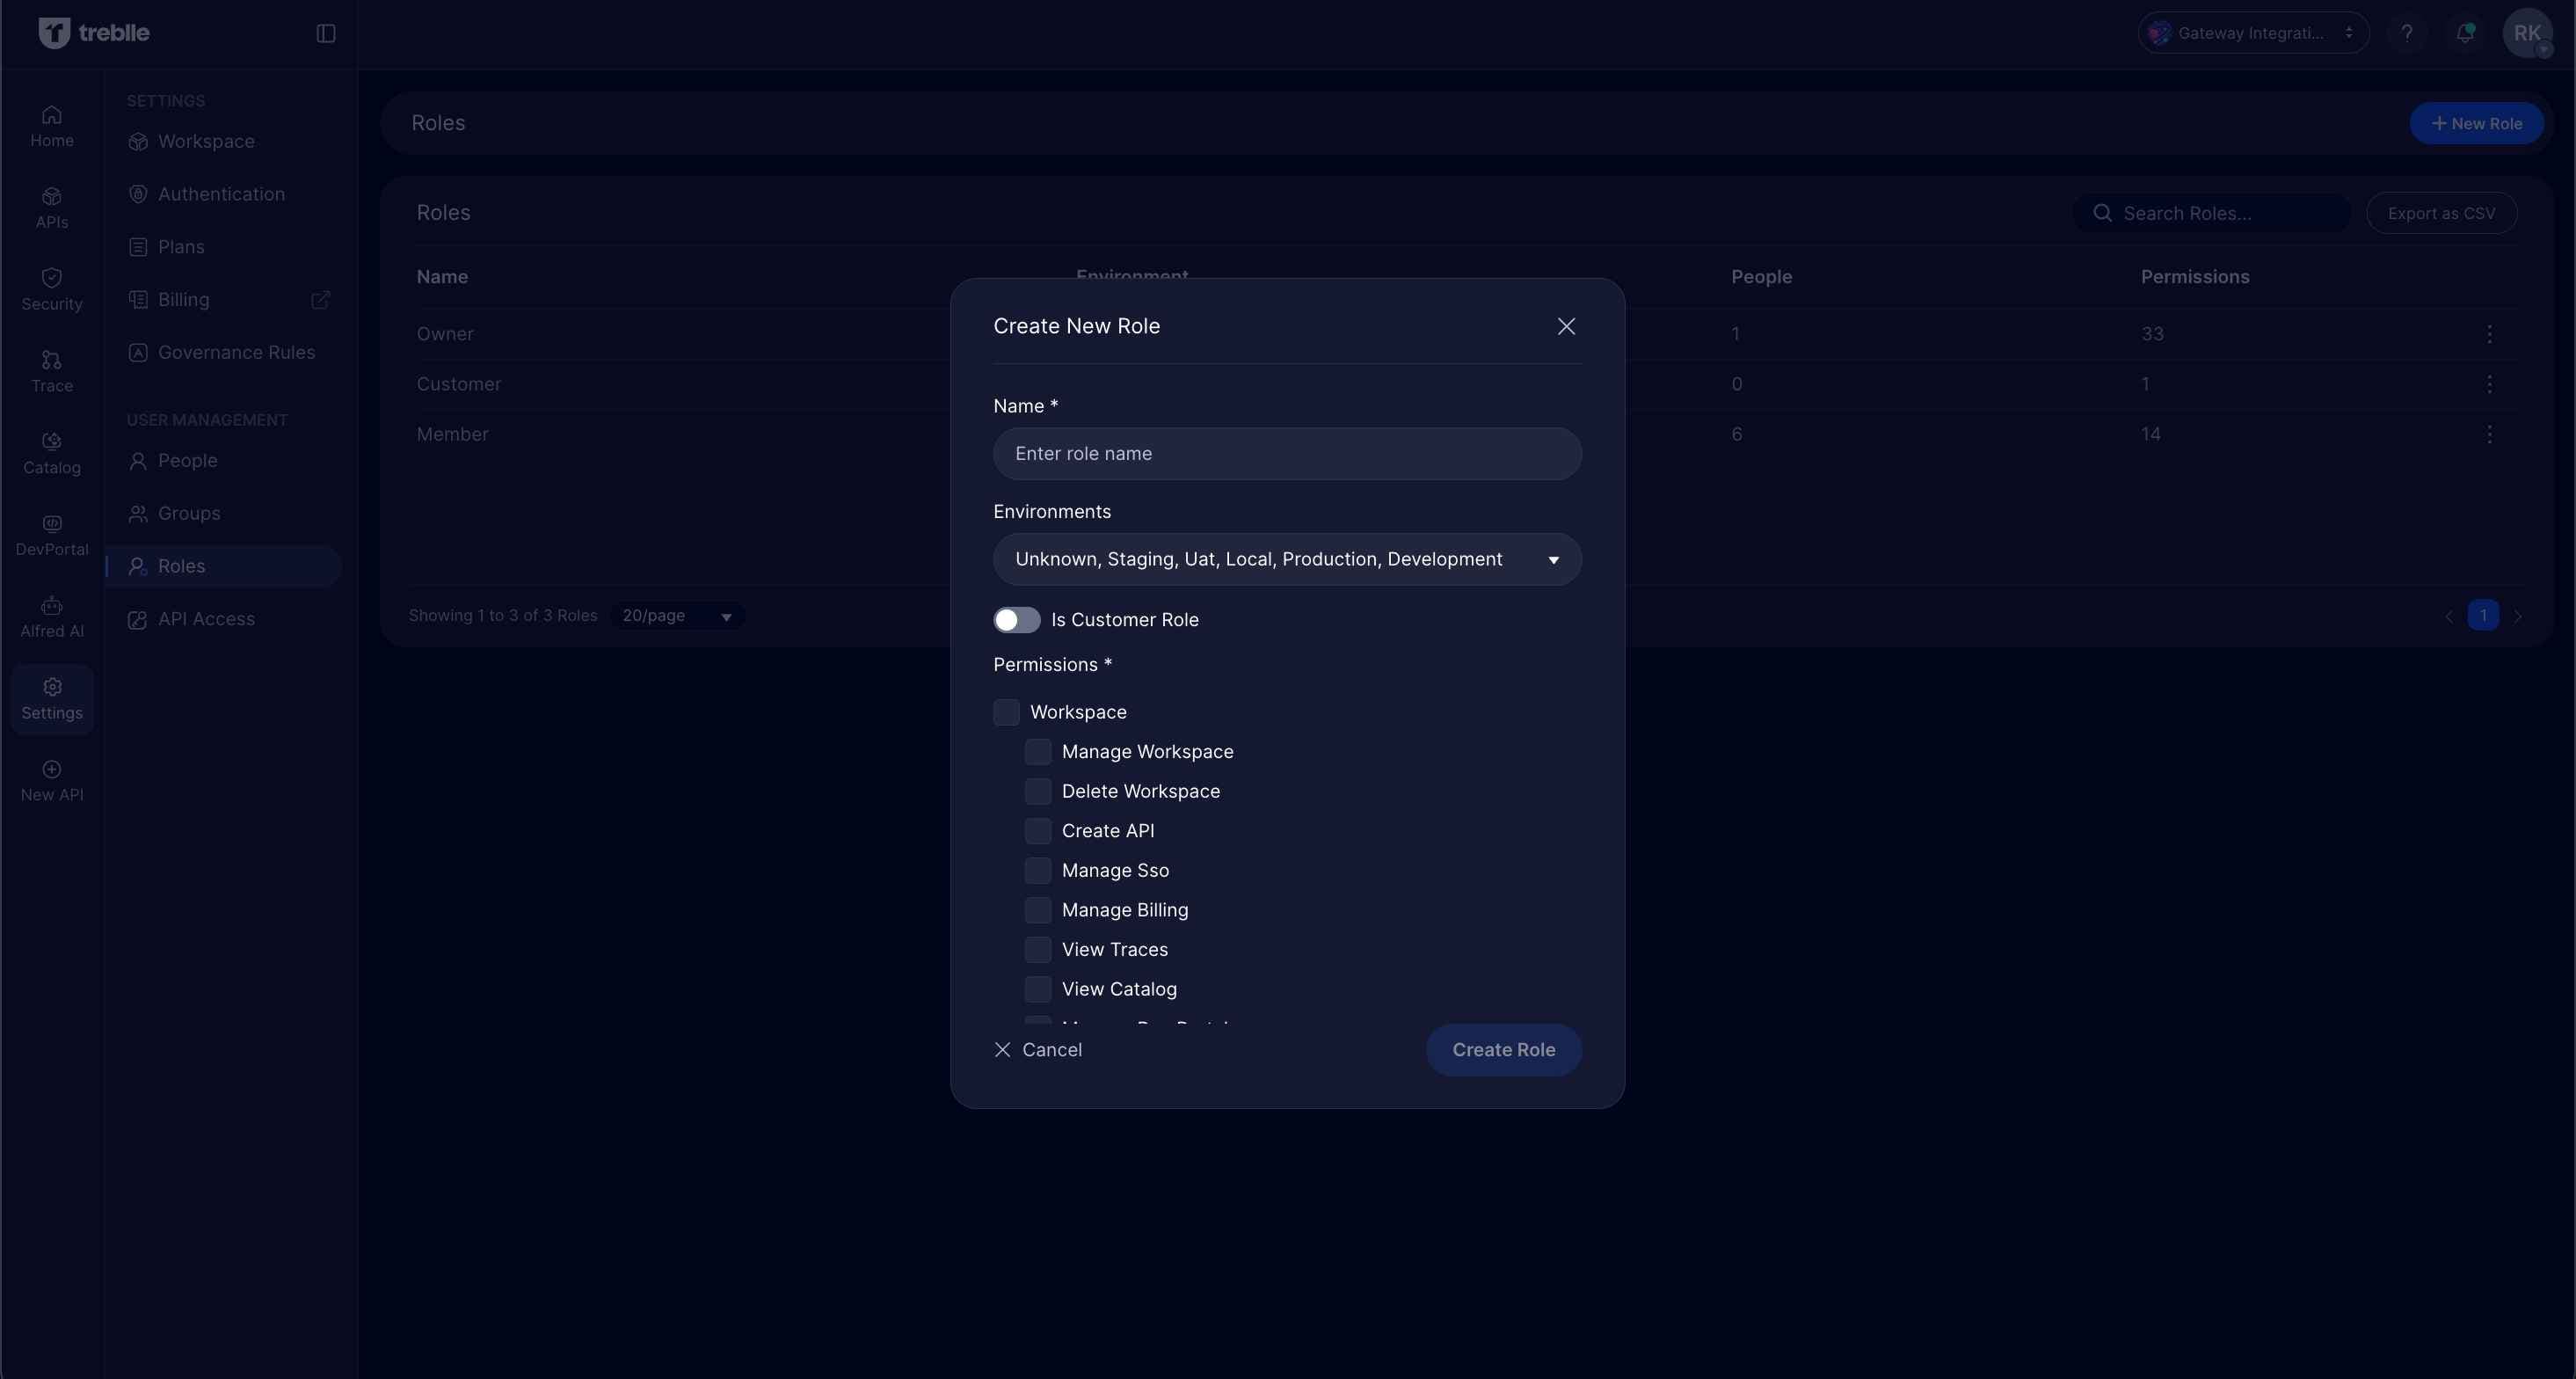This screenshot has height=1379, width=2576.
Task: Change the 20/page pagination dropdown
Action: 677,616
